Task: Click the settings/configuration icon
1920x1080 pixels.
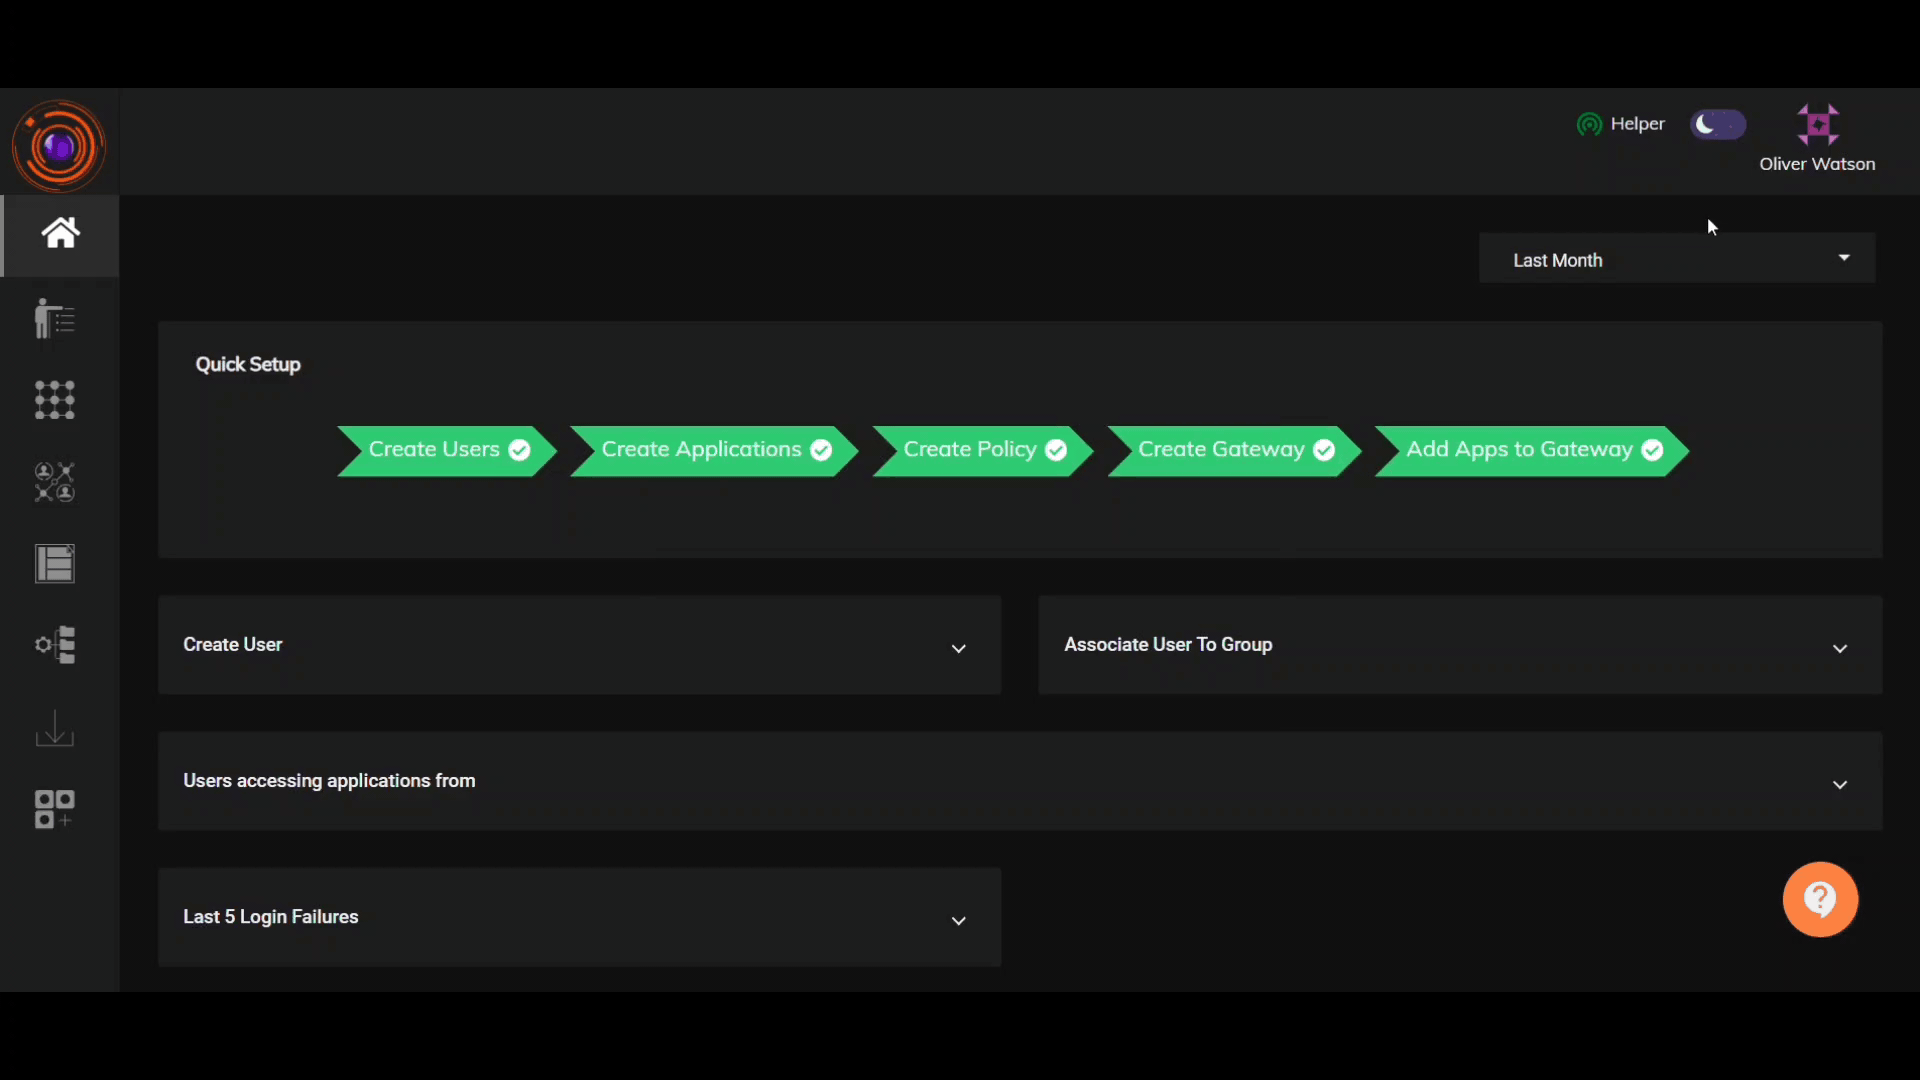Action: 54,645
